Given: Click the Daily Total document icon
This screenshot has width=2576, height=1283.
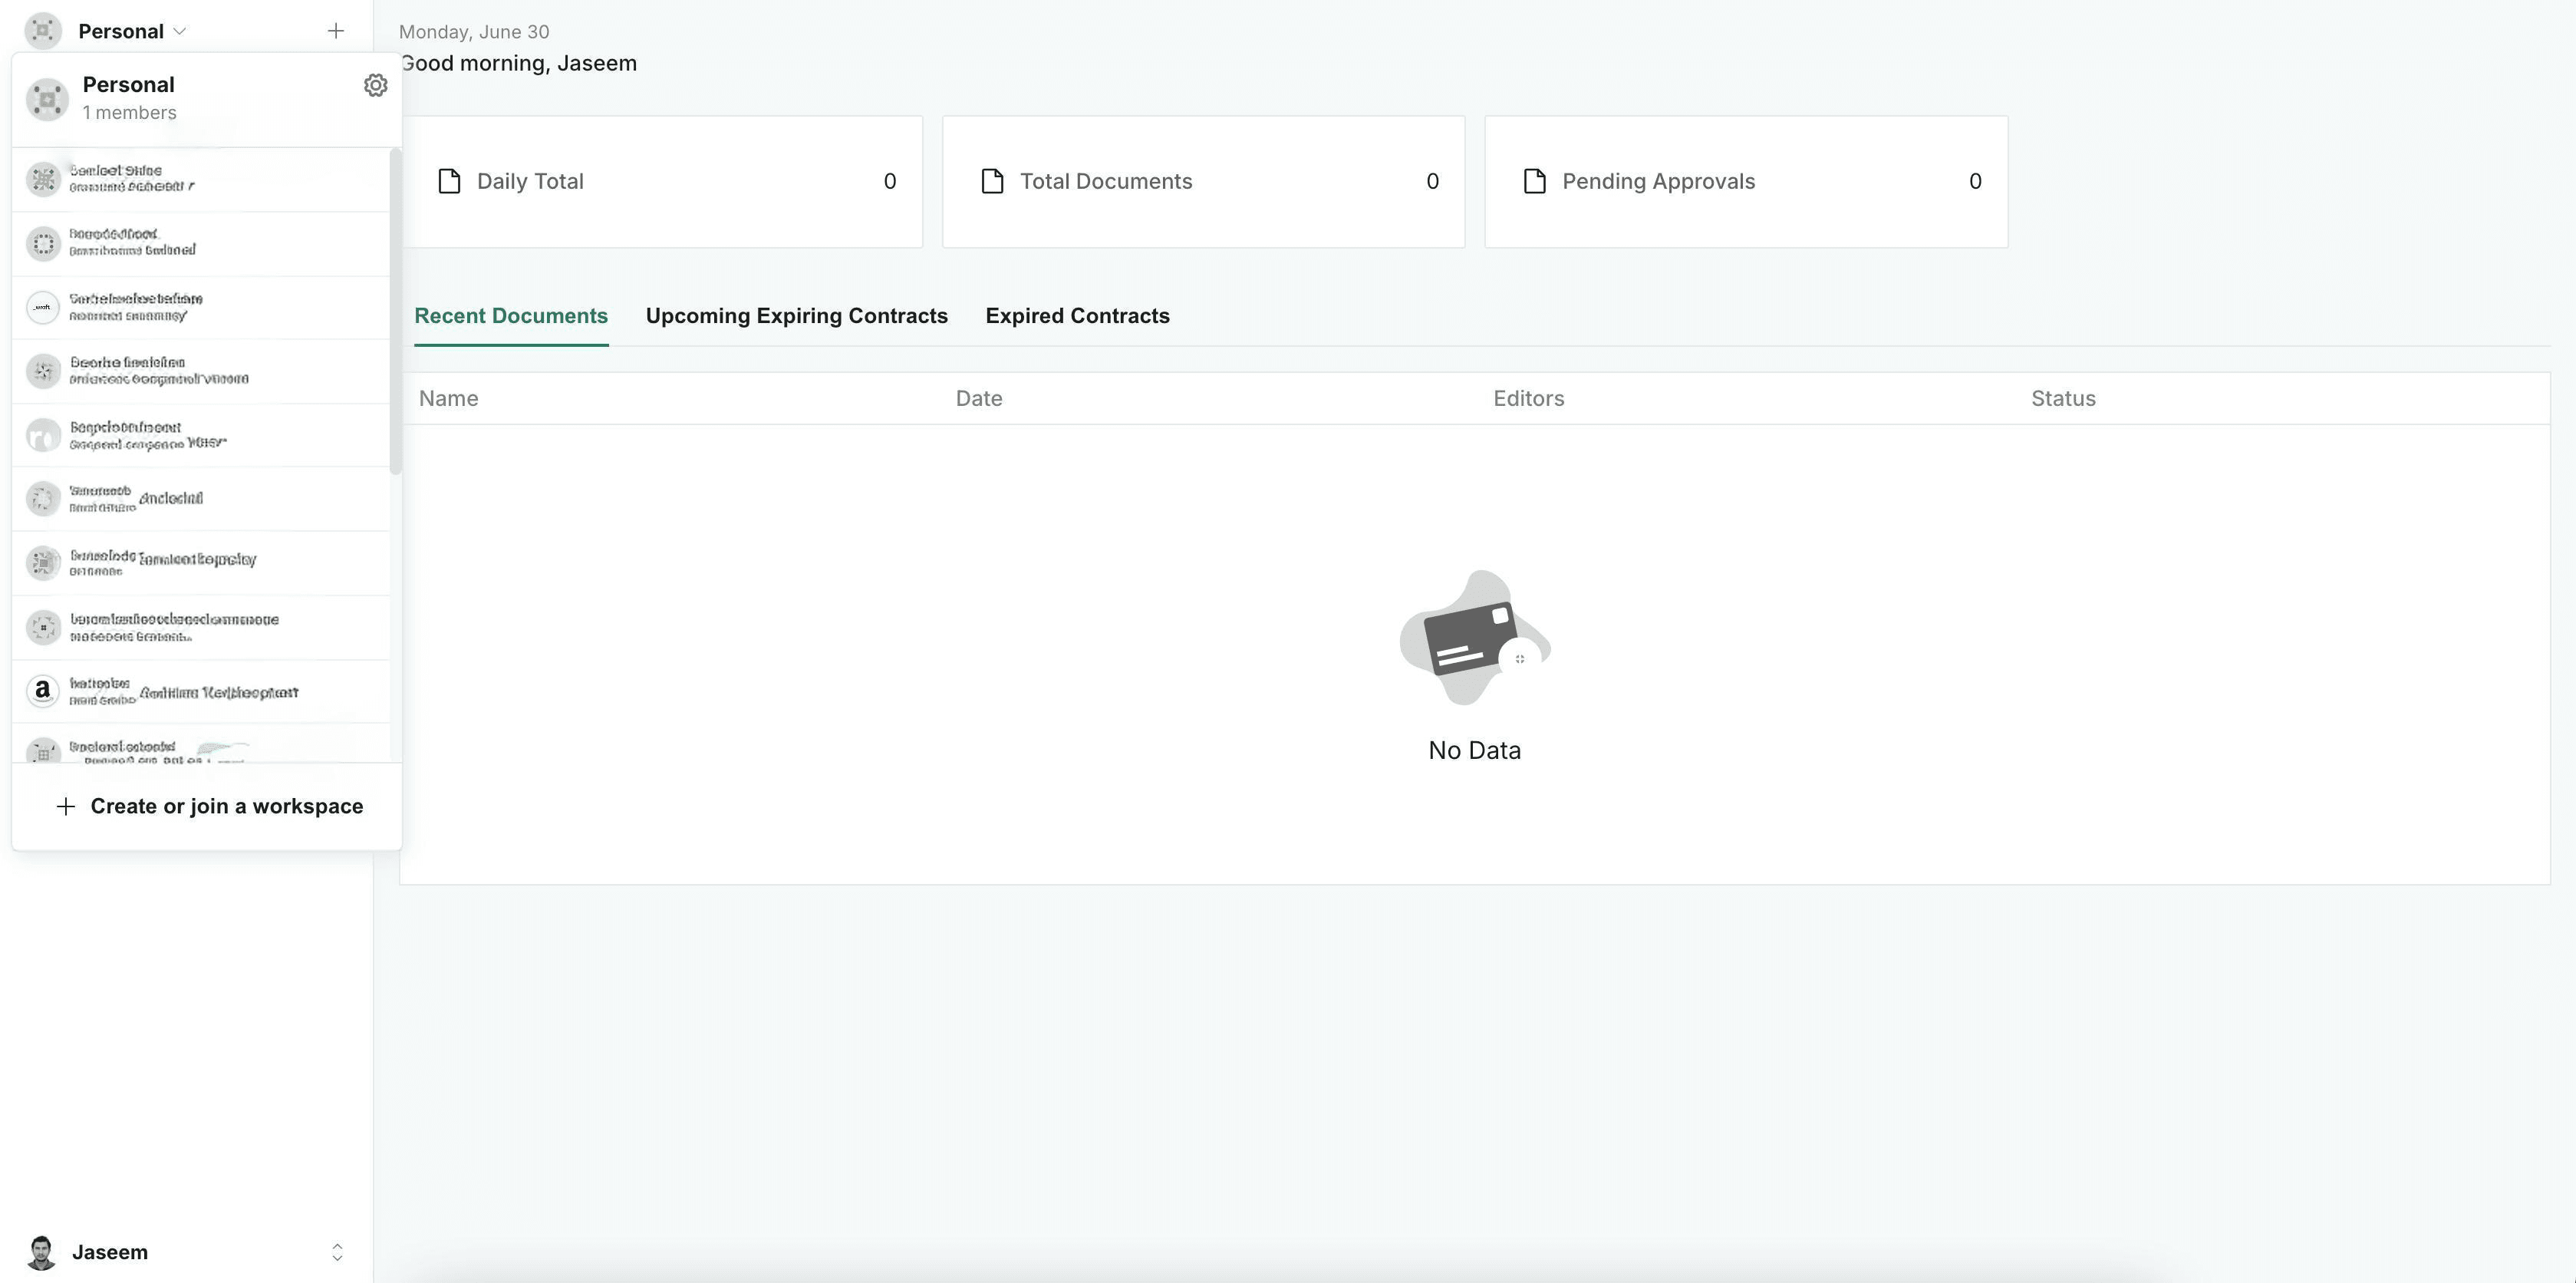Looking at the screenshot, I should point(450,181).
